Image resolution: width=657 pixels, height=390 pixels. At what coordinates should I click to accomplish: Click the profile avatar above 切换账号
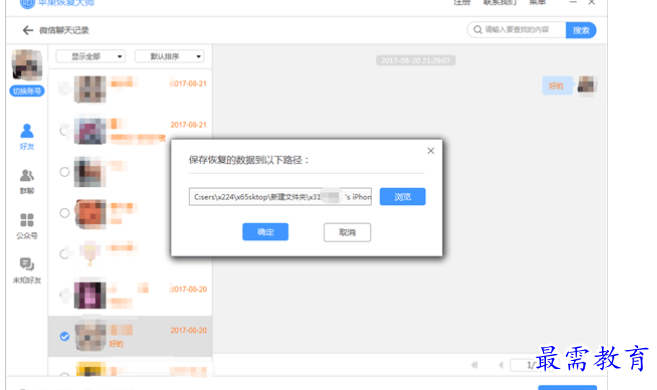(x=27, y=65)
